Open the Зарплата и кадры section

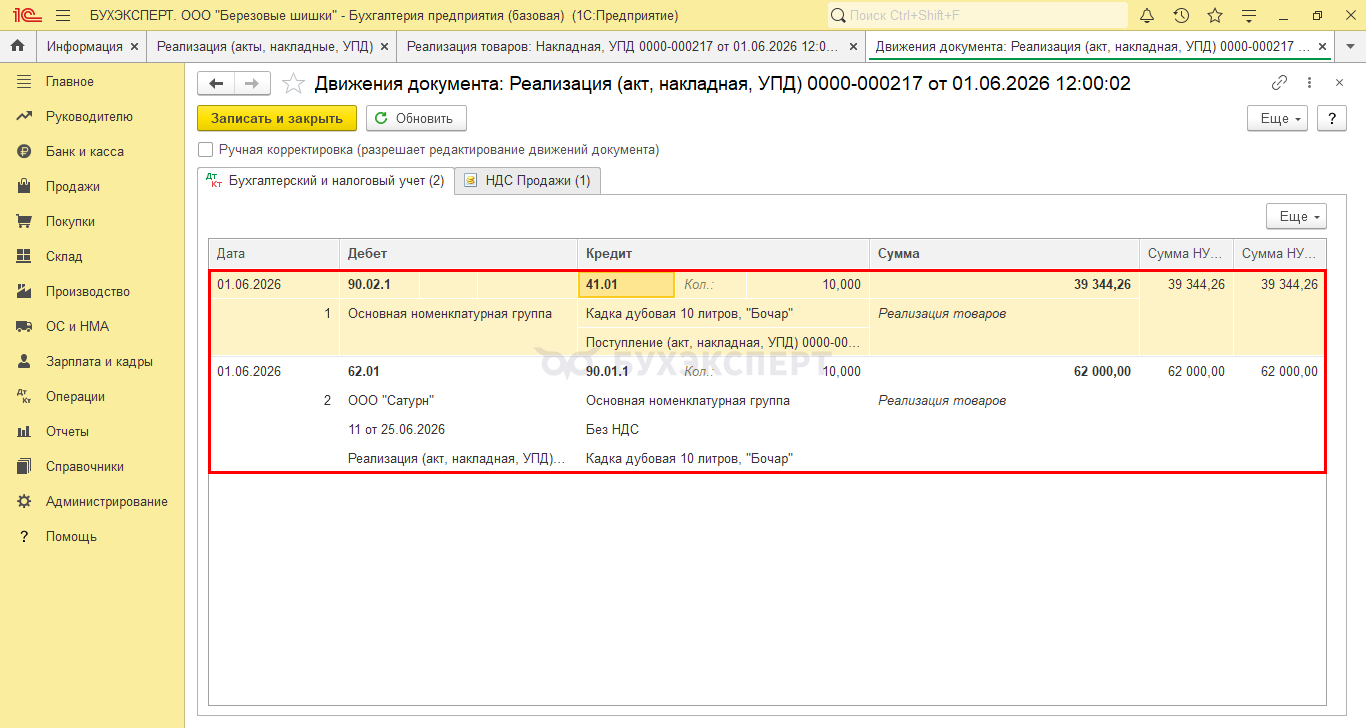(x=99, y=362)
